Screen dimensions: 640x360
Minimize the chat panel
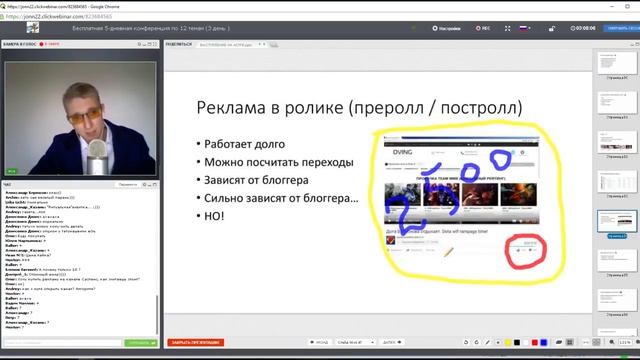click(149, 185)
